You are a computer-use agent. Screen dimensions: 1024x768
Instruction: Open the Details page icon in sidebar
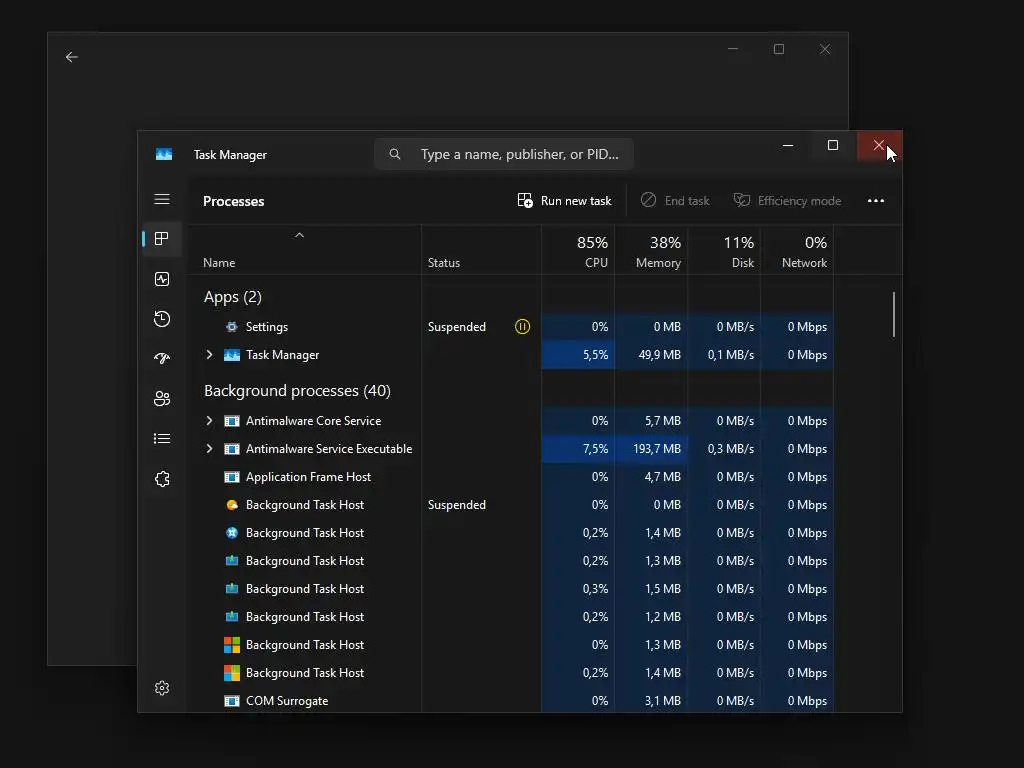(162, 438)
